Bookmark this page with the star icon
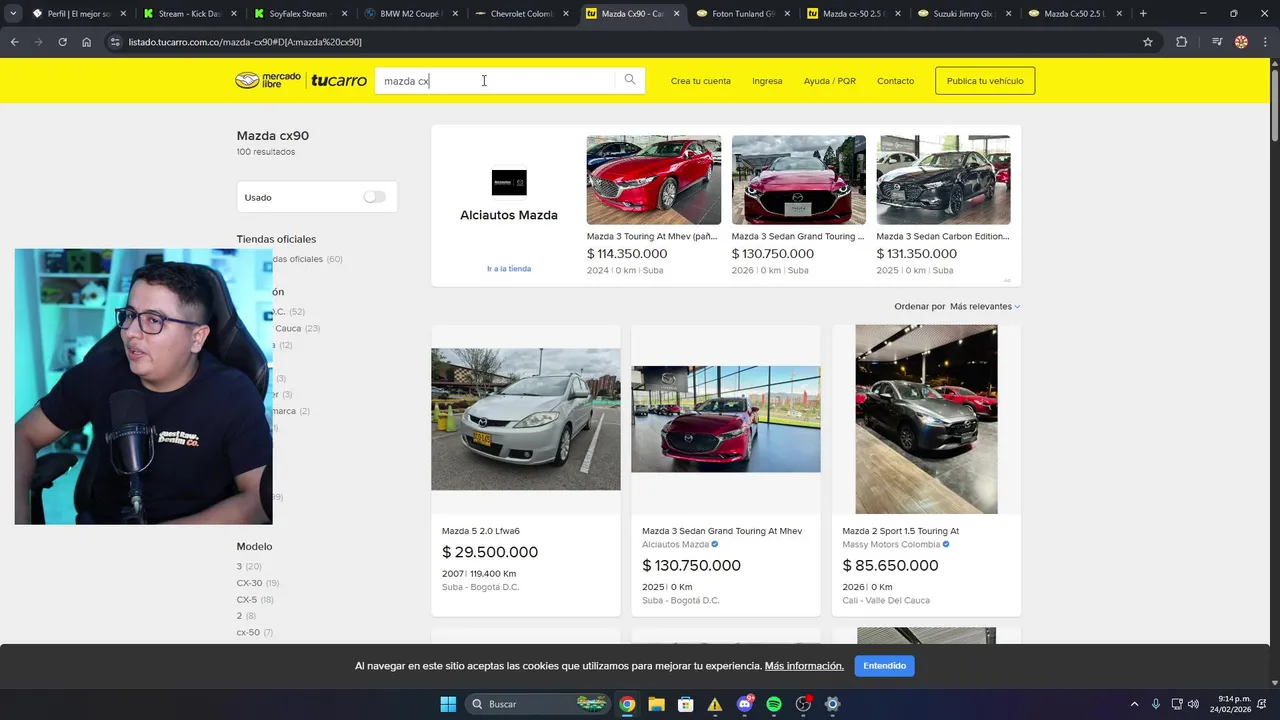Screen dimensions: 1280x720 tap(1148, 42)
